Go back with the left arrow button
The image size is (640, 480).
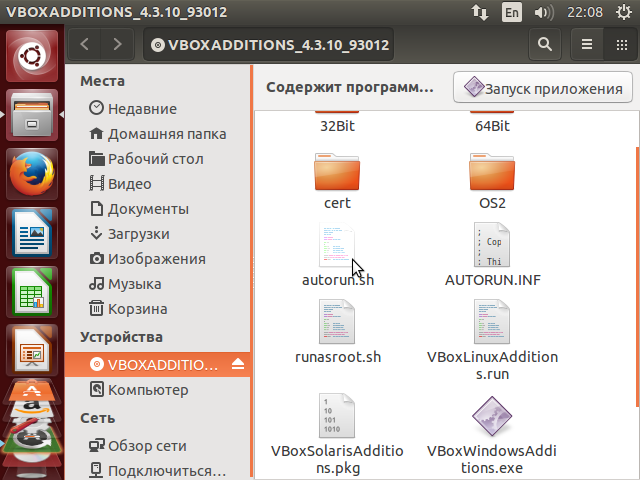tap(84, 44)
